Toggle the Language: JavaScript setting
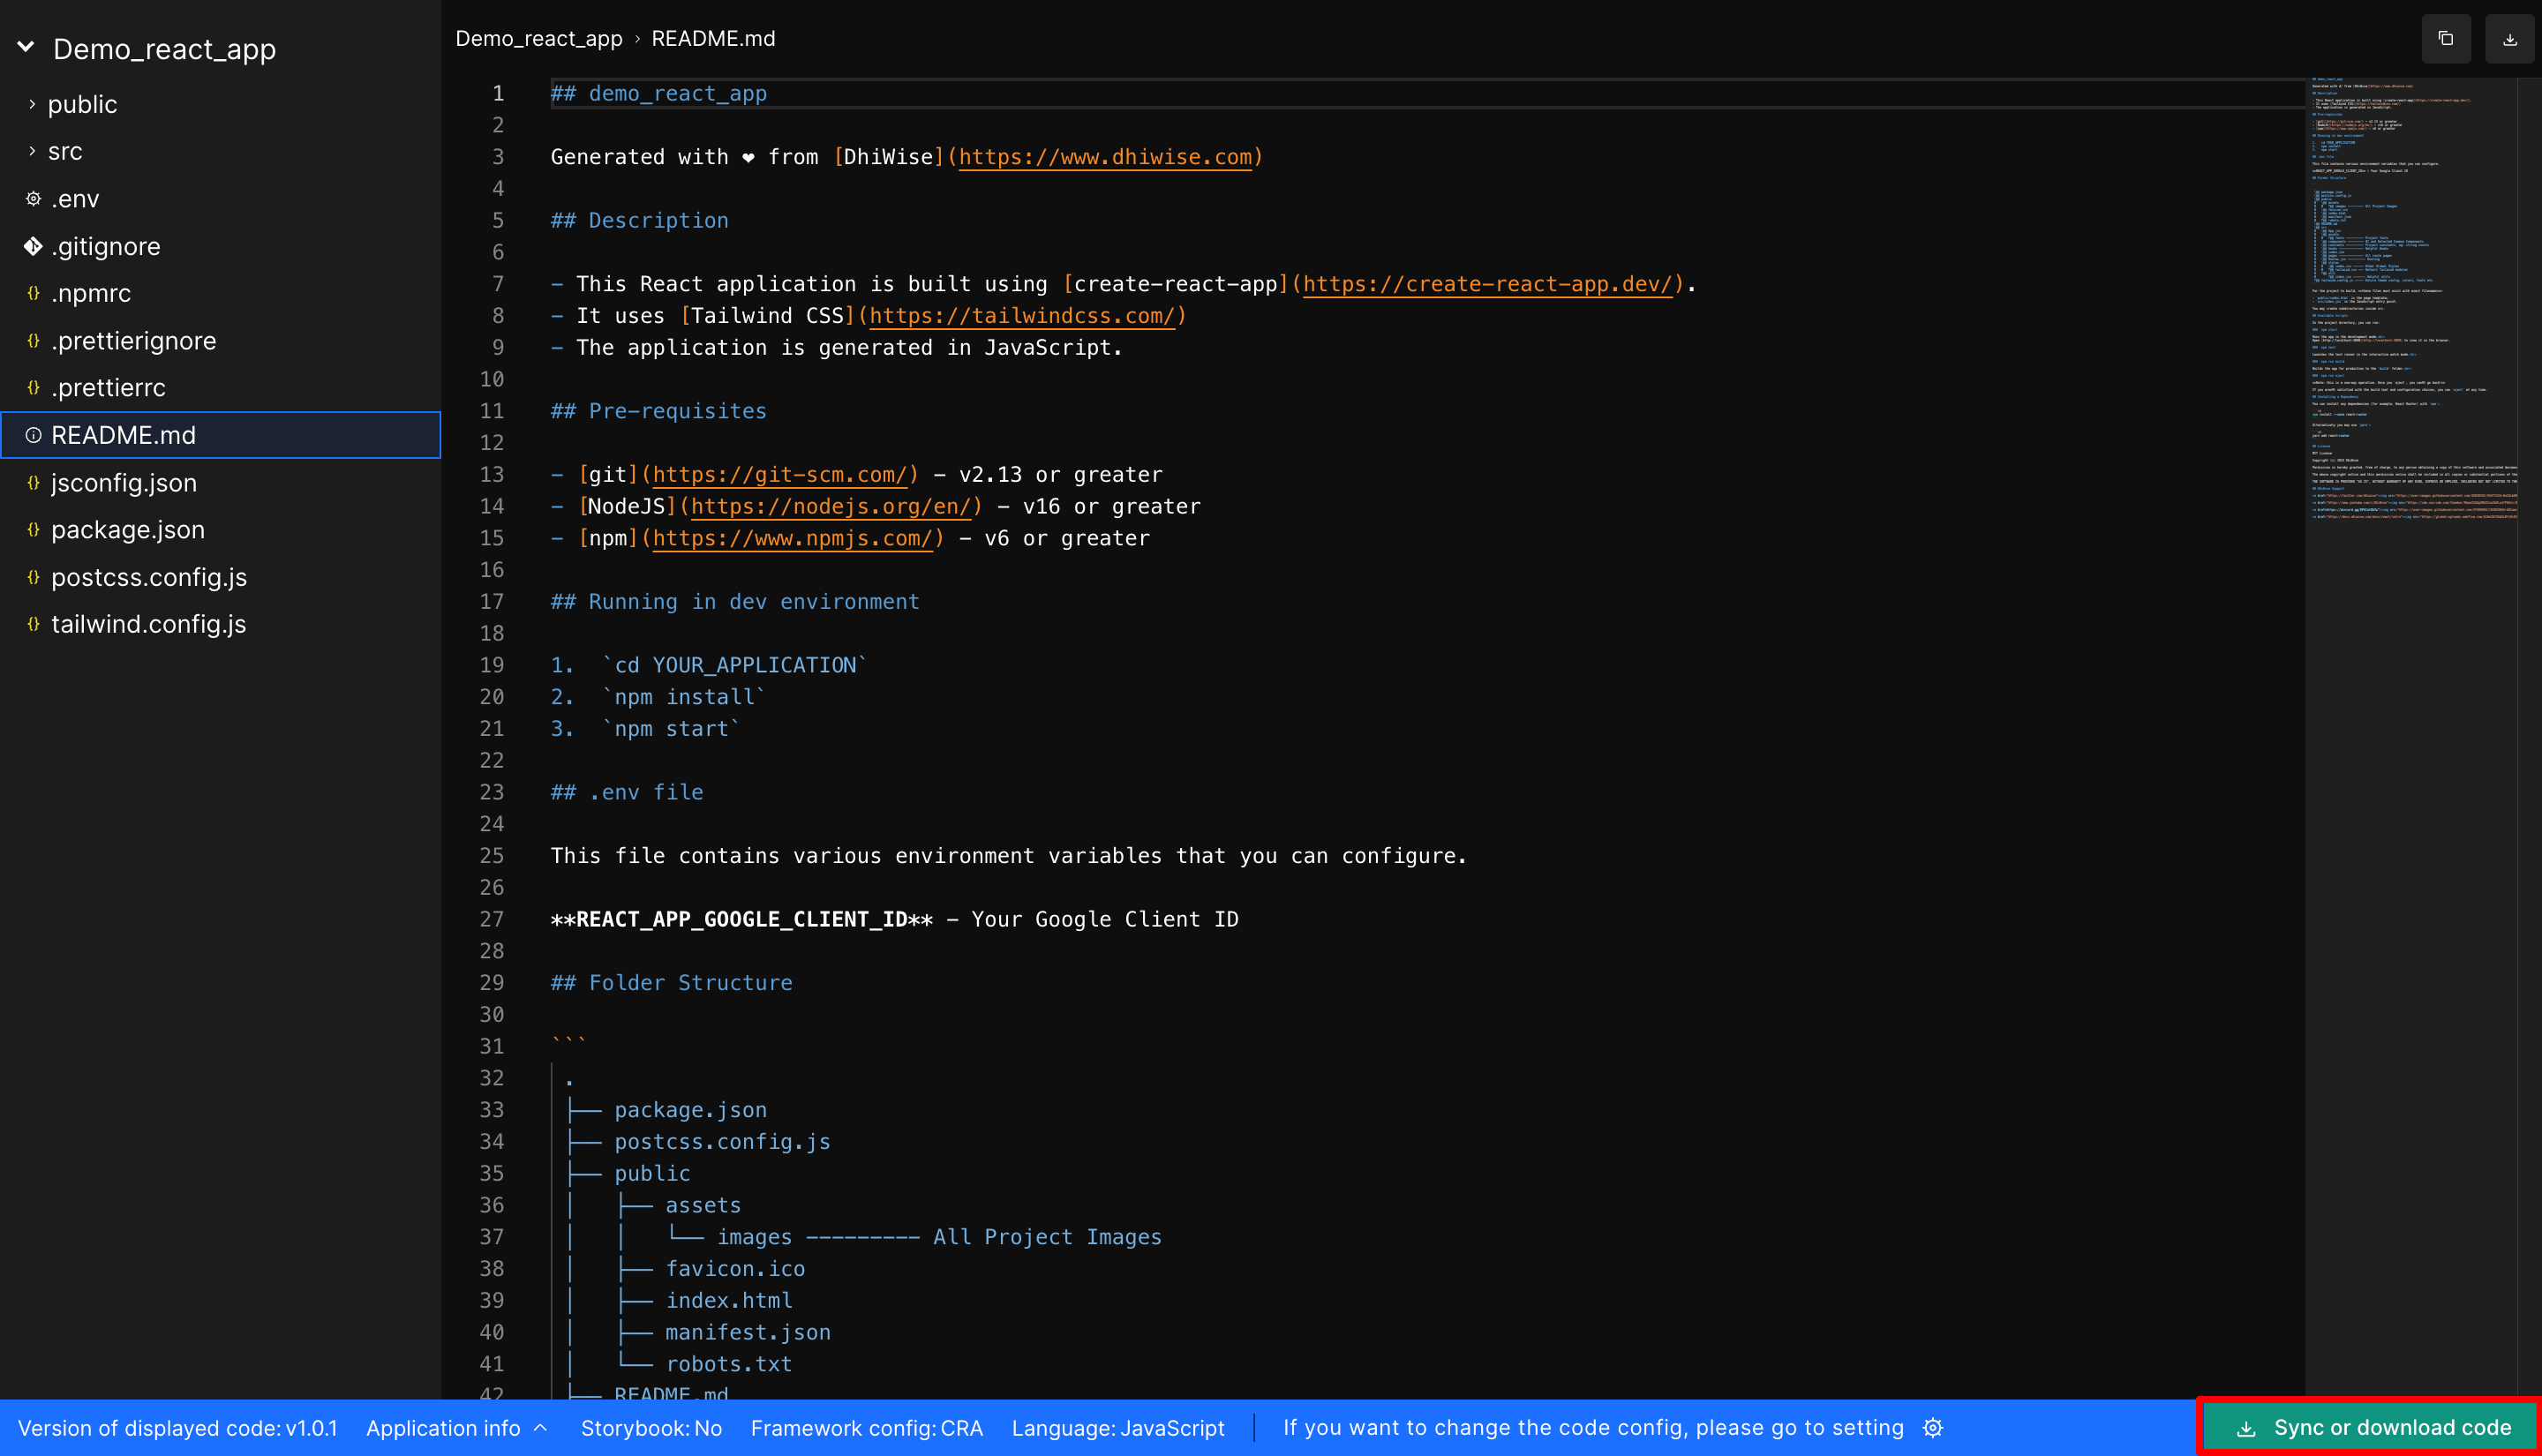 (x=1118, y=1428)
